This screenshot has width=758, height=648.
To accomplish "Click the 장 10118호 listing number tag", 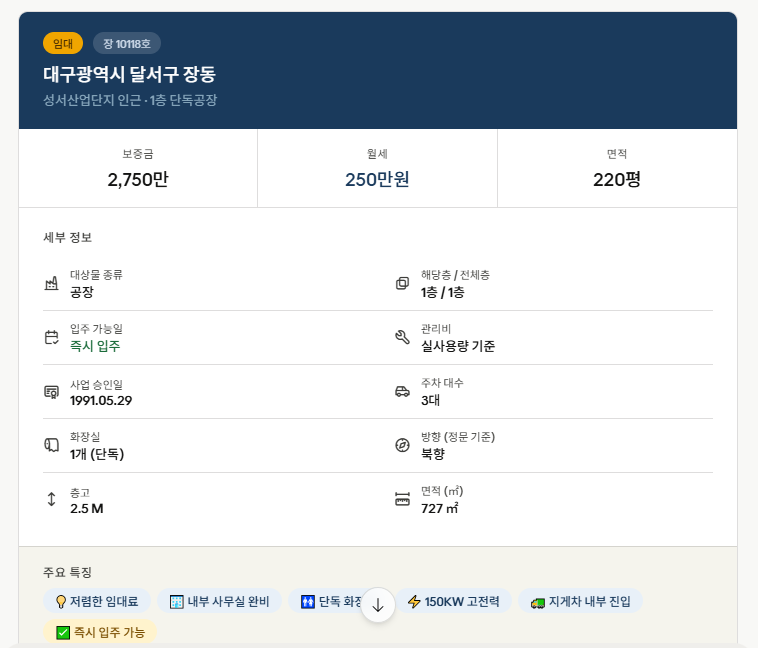I will [127, 44].
